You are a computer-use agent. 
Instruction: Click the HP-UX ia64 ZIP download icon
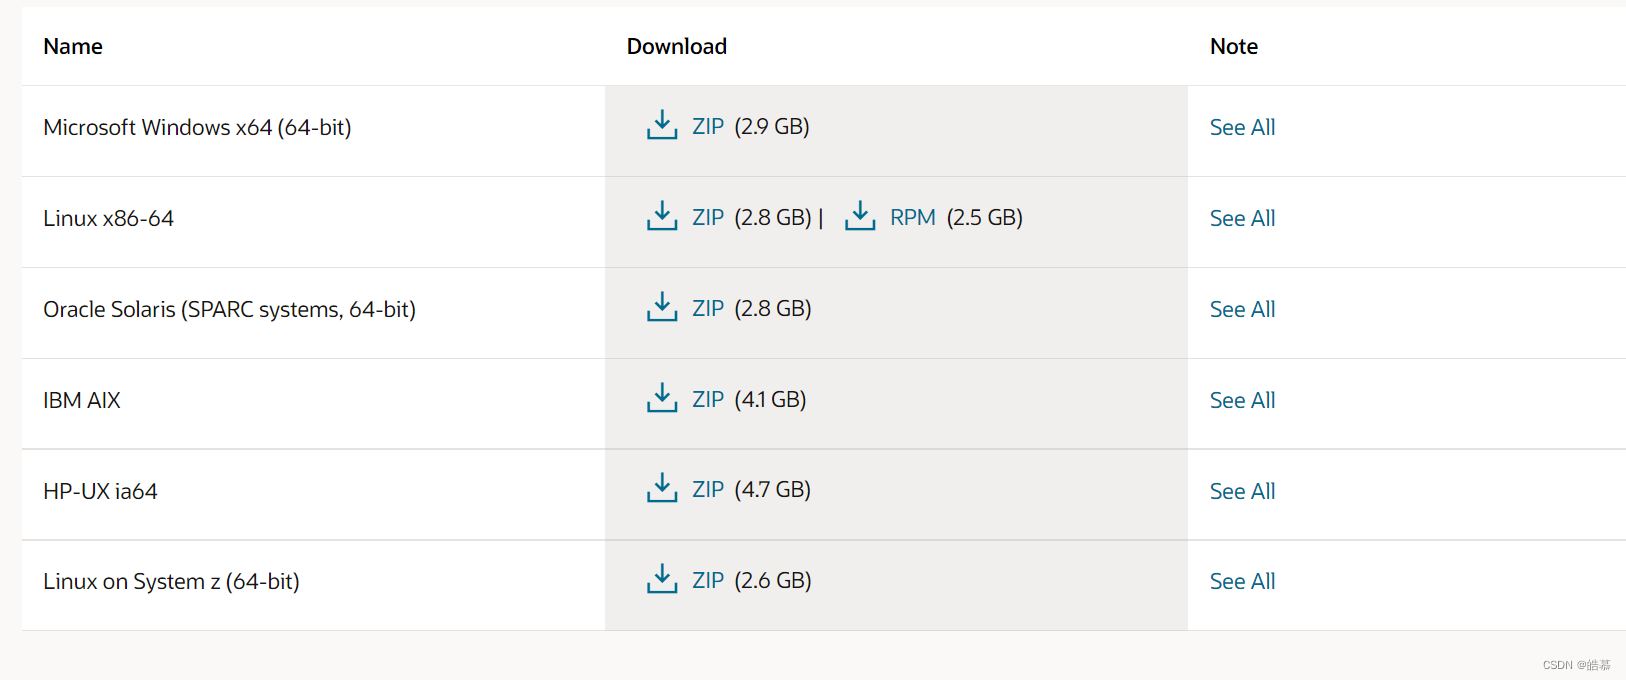coord(662,488)
